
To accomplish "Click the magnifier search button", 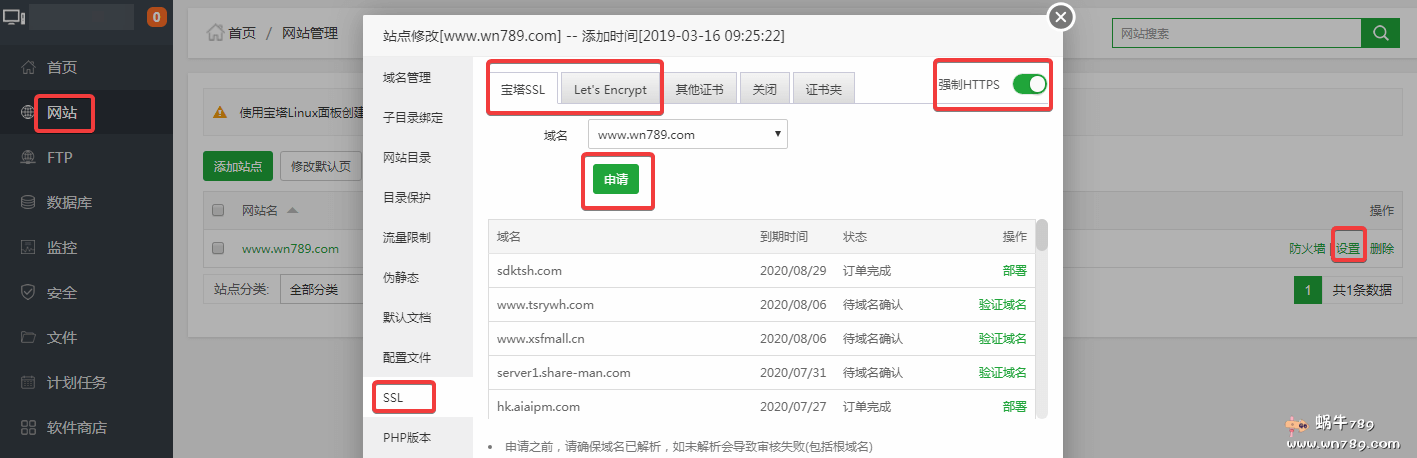I will pyautogui.click(x=1380, y=33).
